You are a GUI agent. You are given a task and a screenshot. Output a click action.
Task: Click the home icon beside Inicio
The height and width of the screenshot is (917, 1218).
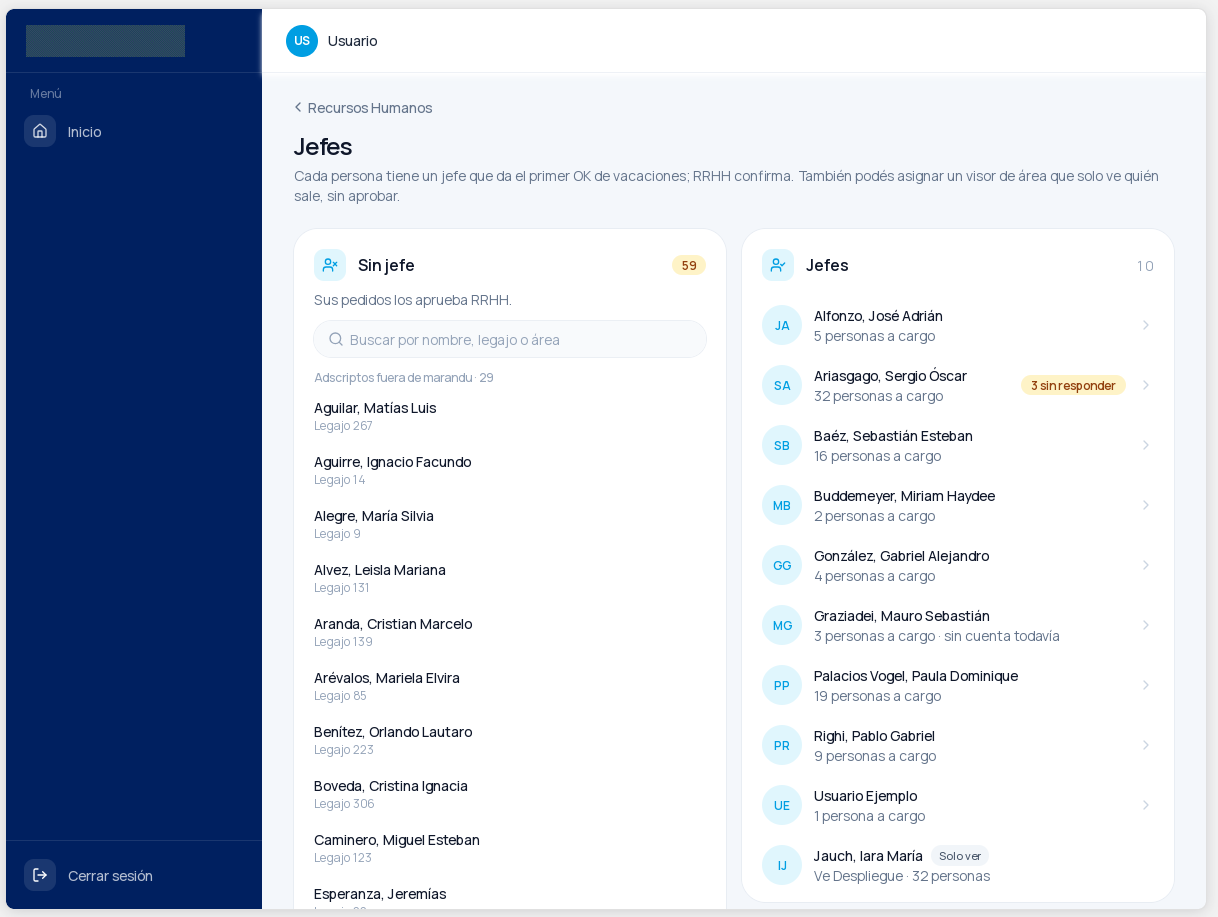[x=40, y=131]
